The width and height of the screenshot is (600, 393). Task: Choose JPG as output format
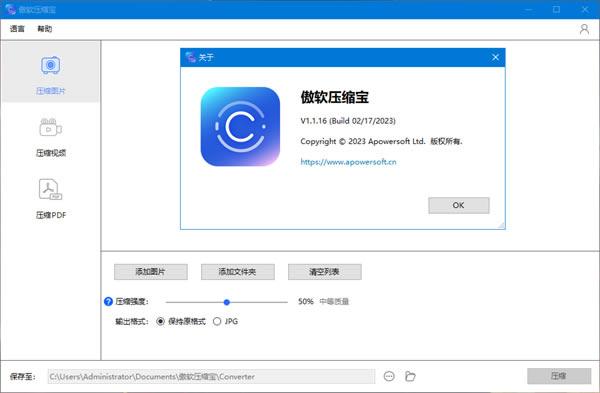tap(225, 321)
